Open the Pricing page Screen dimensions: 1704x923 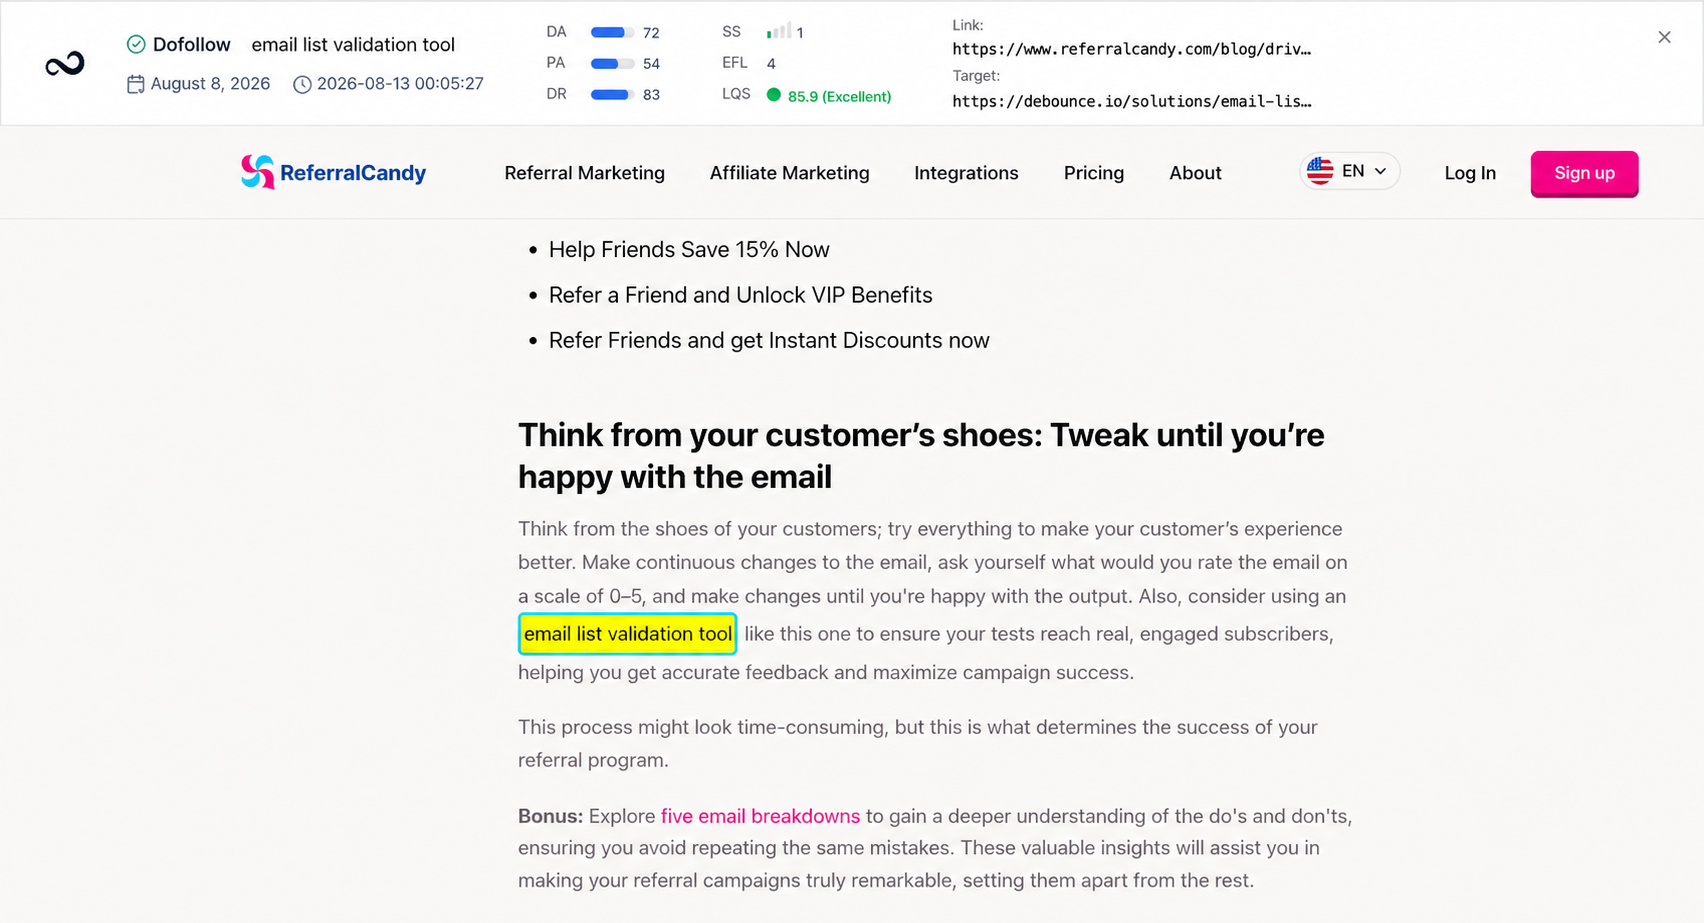[1093, 173]
